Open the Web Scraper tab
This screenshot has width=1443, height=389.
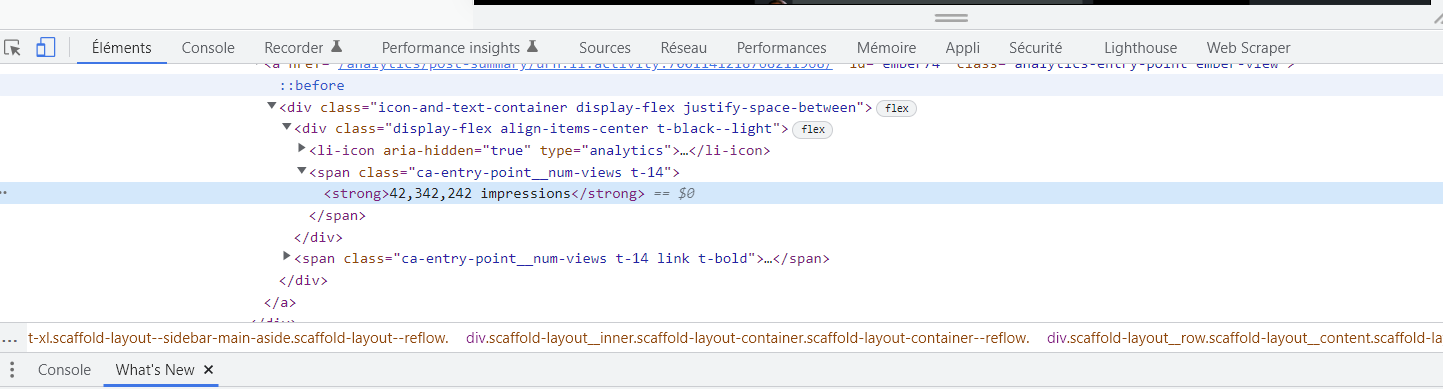[1248, 47]
